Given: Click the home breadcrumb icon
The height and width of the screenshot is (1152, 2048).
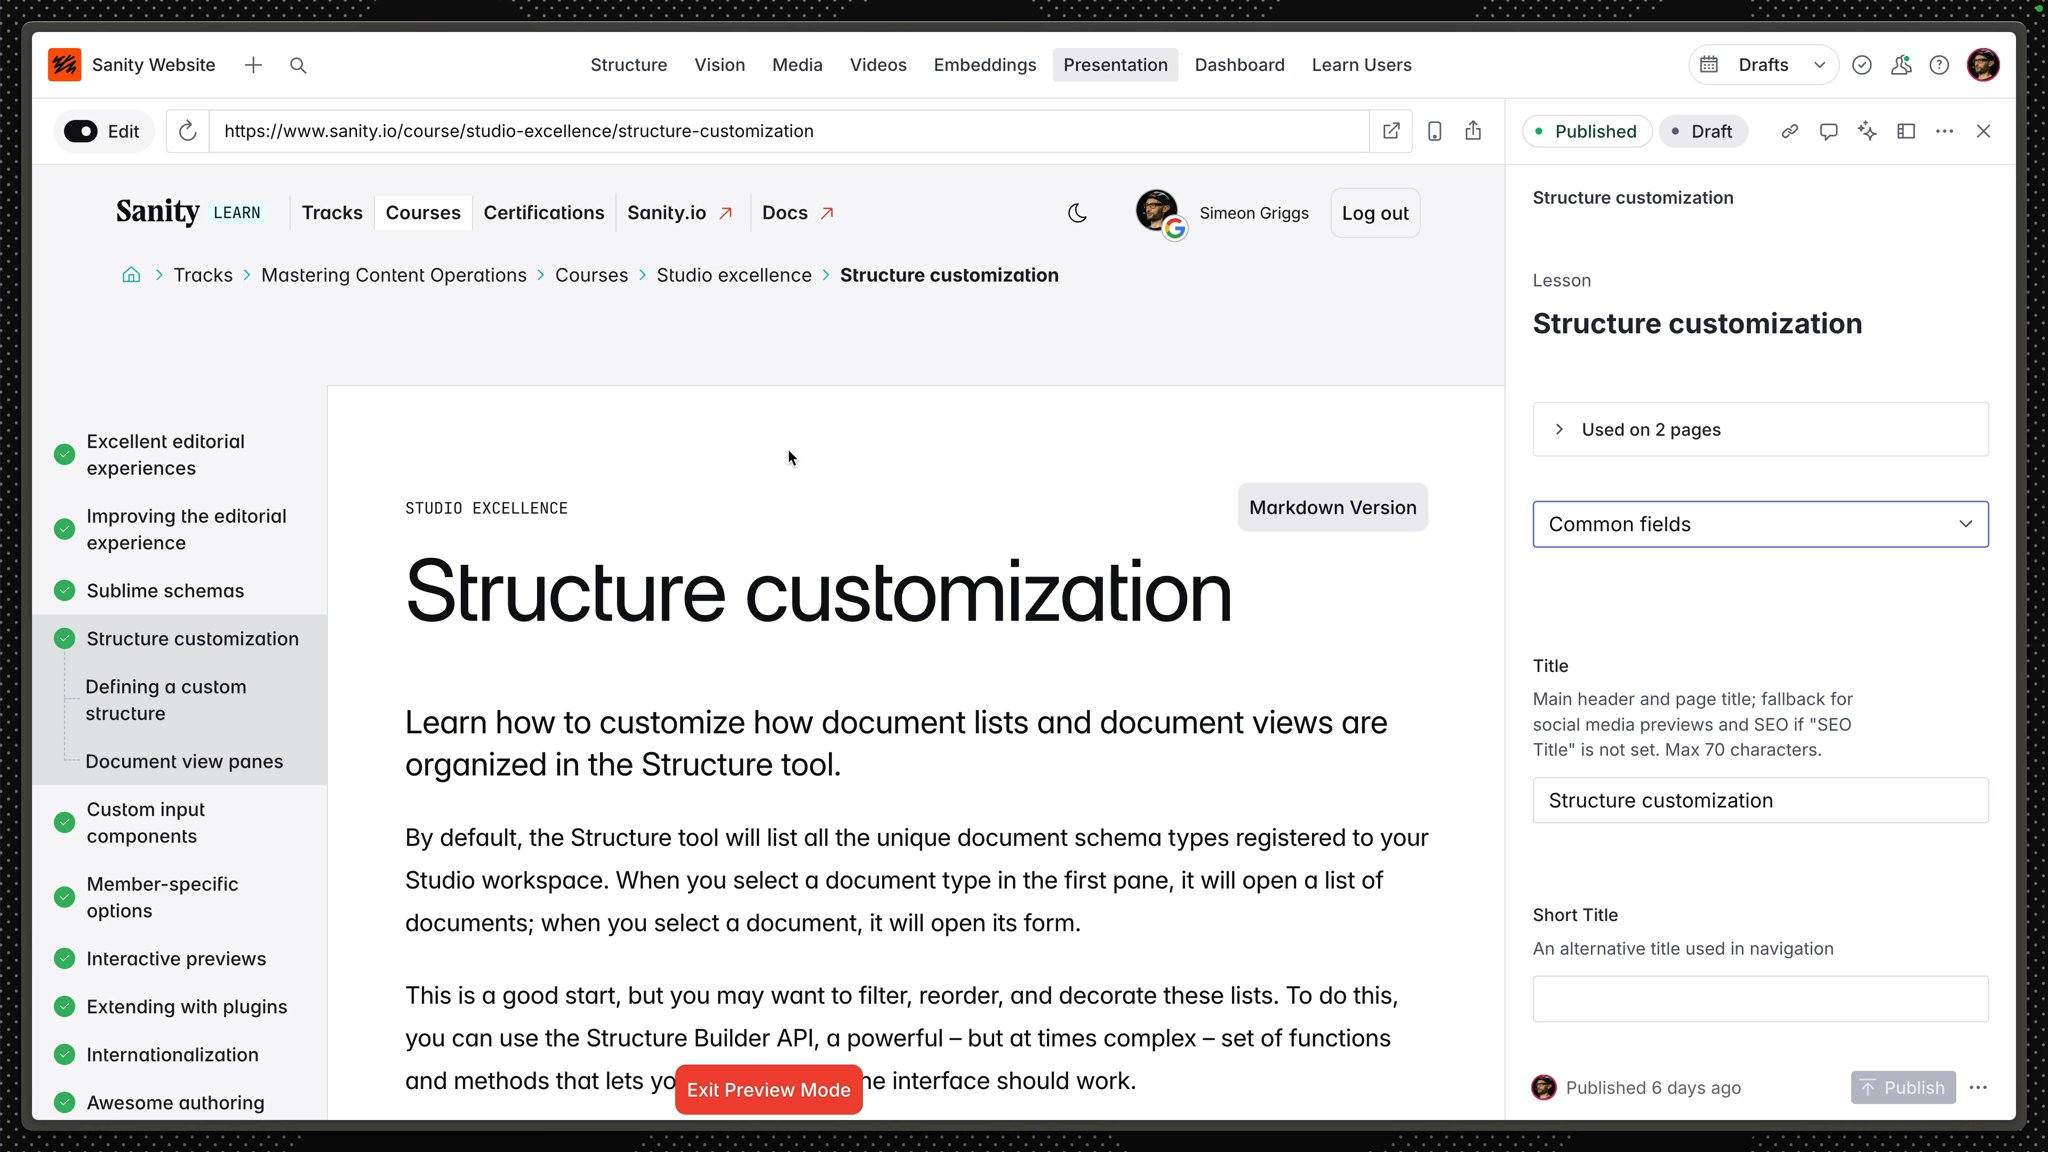Looking at the screenshot, I should click(131, 275).
